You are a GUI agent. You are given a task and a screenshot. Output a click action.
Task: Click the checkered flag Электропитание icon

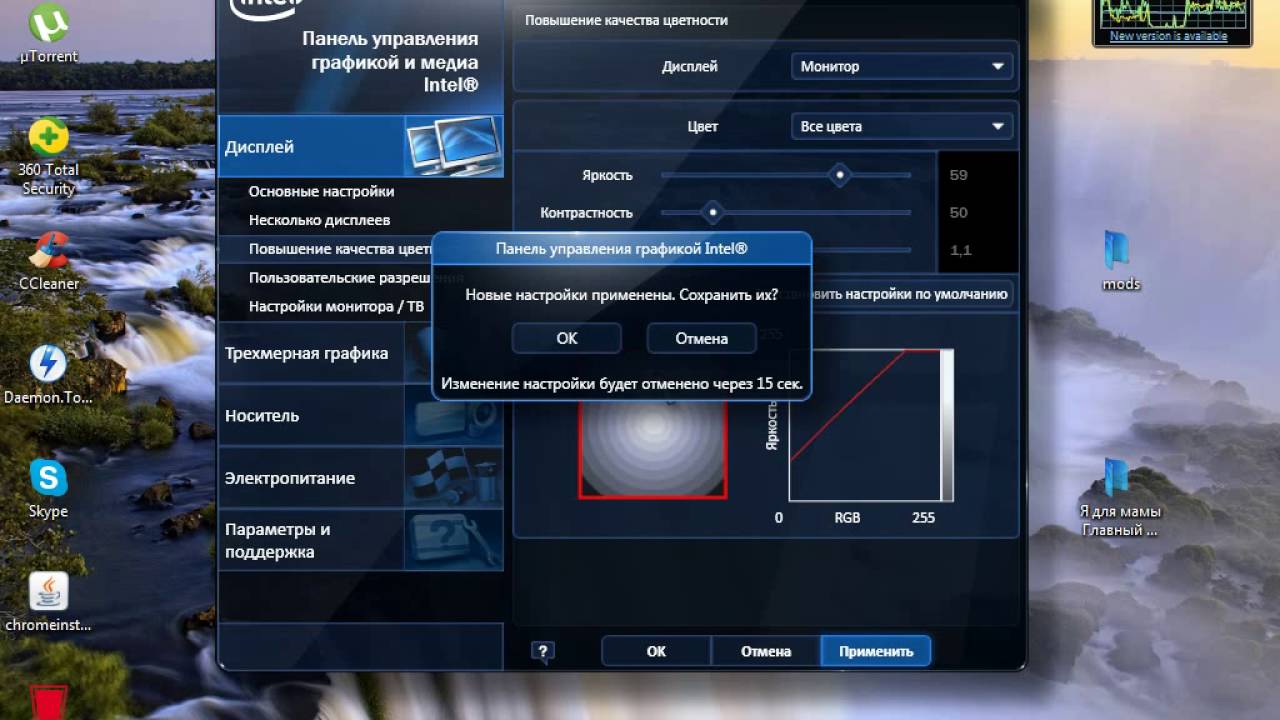pos(453,478)
